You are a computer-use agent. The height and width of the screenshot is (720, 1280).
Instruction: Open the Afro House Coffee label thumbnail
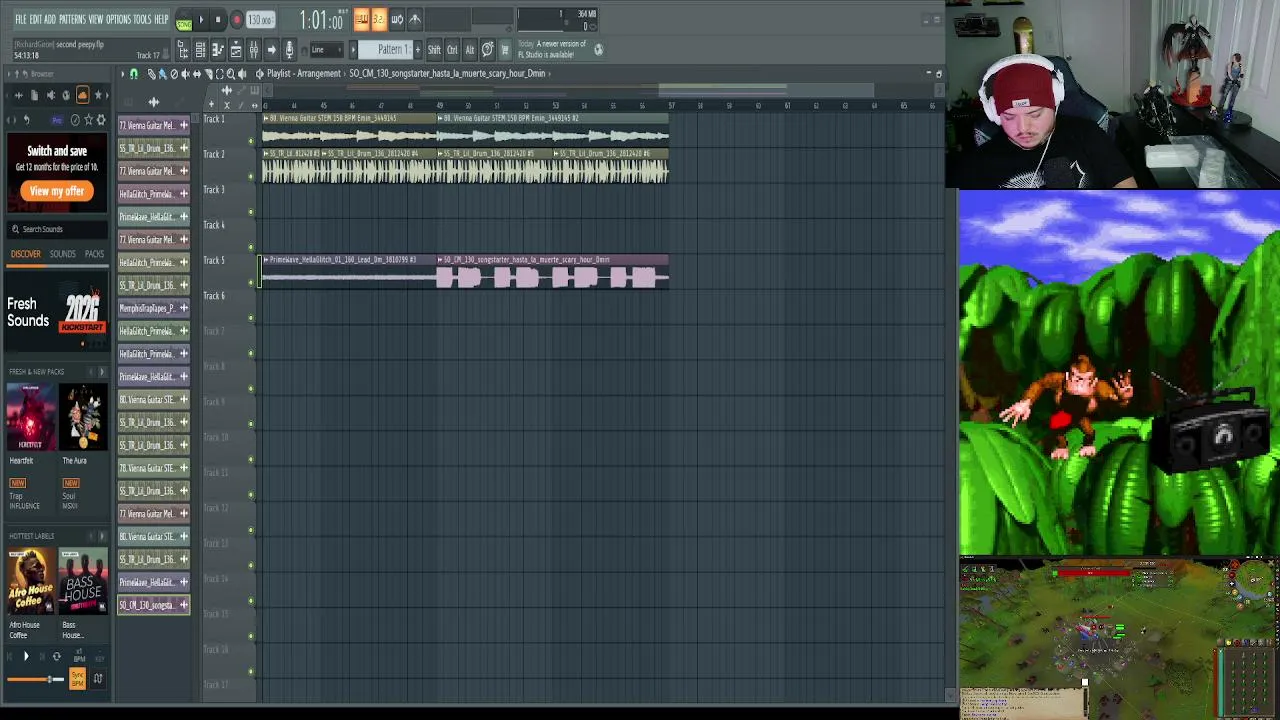coord(31,582)
